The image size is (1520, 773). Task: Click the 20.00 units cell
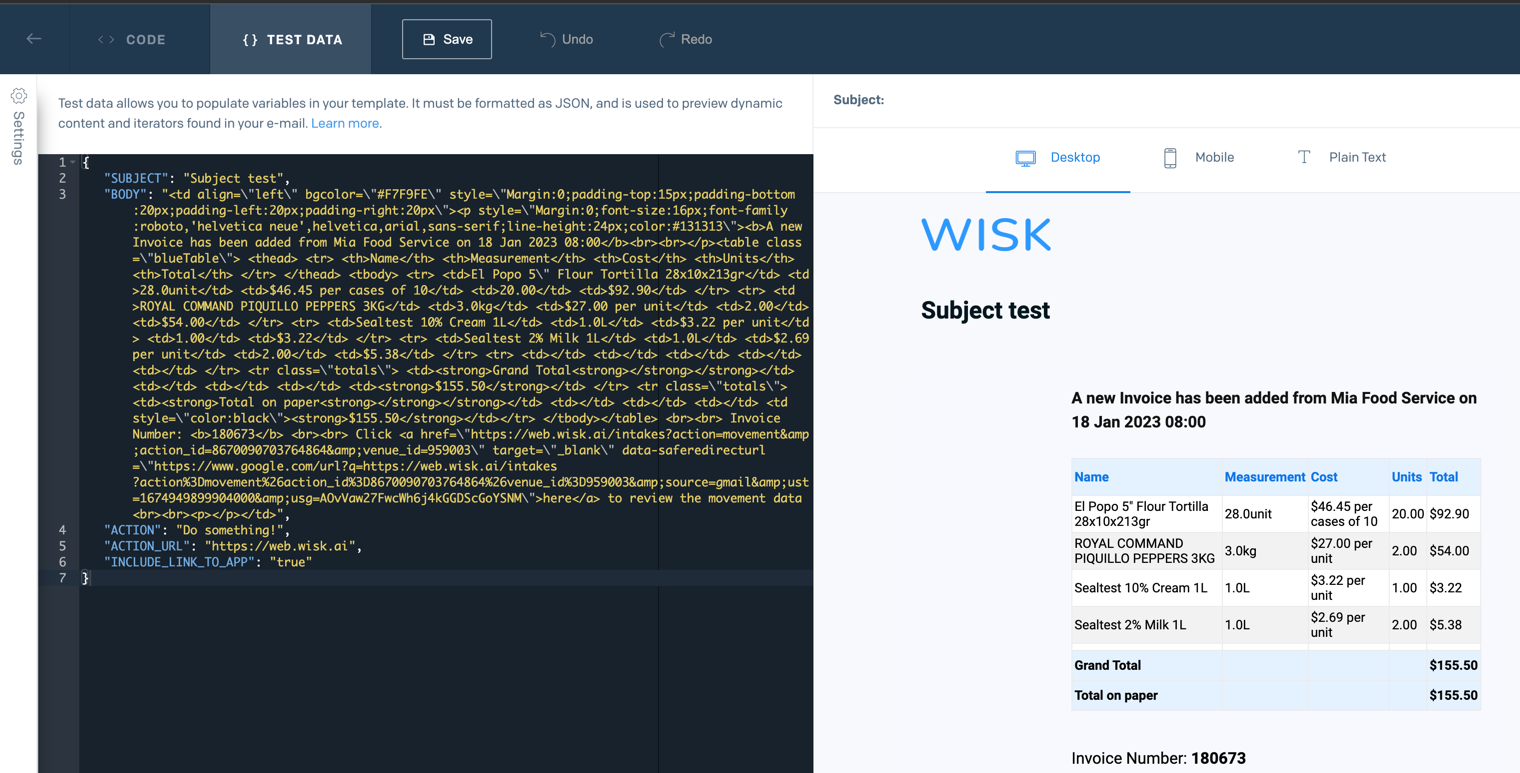1407,514
